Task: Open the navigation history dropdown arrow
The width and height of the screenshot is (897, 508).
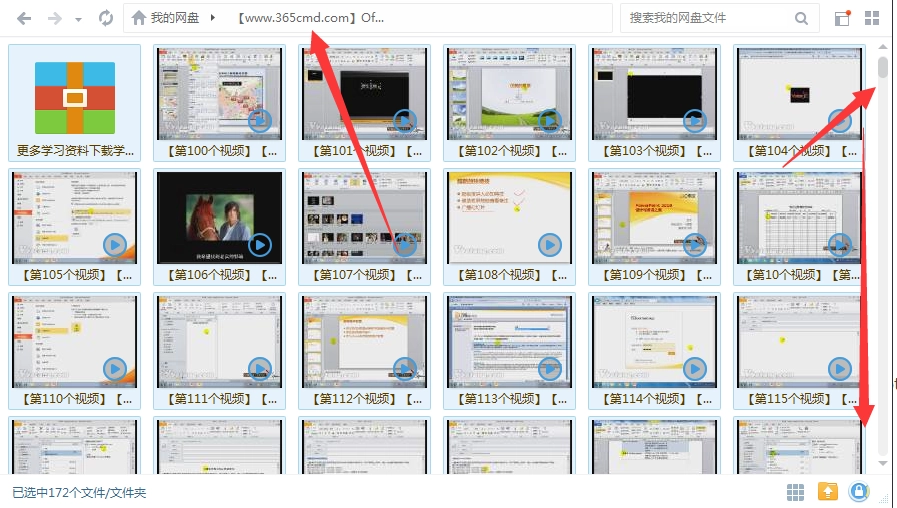Action: [x=78, y=18]
